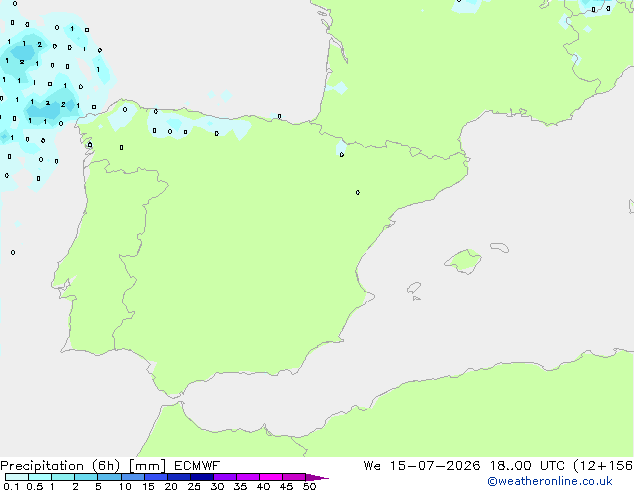The width and height of the screenshot is (634, 490).
Task: Click the Menorca island outline
Action: [499, 247]
